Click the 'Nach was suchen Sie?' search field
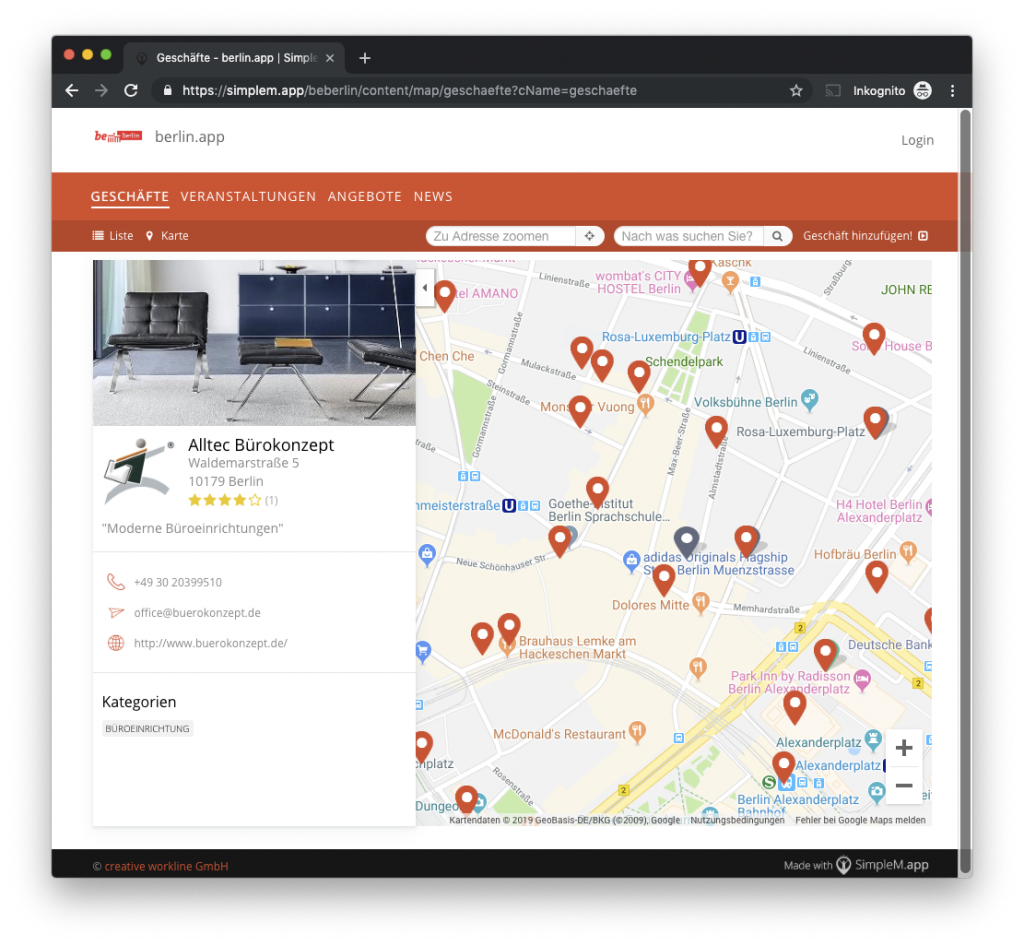The height and width of the screenshot is (946, 1024). (x=688, y=236)
